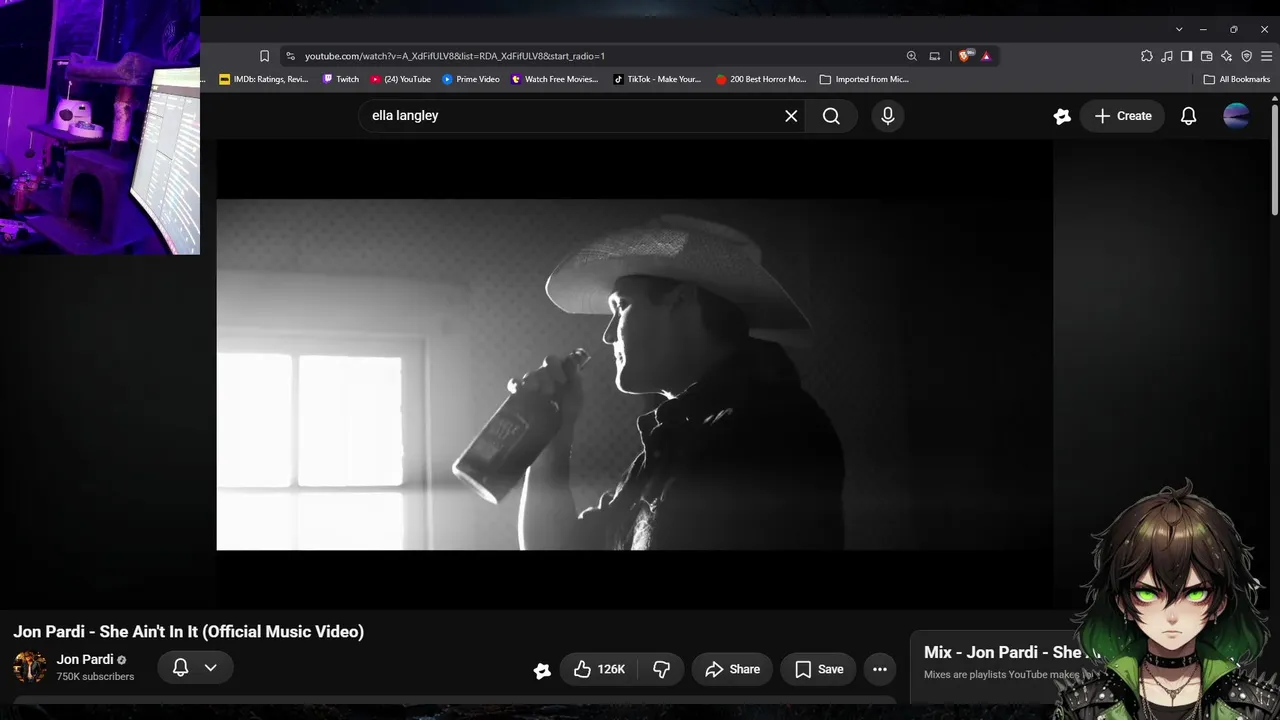
Task: Save video to a playlist
Action: point(819,669)
